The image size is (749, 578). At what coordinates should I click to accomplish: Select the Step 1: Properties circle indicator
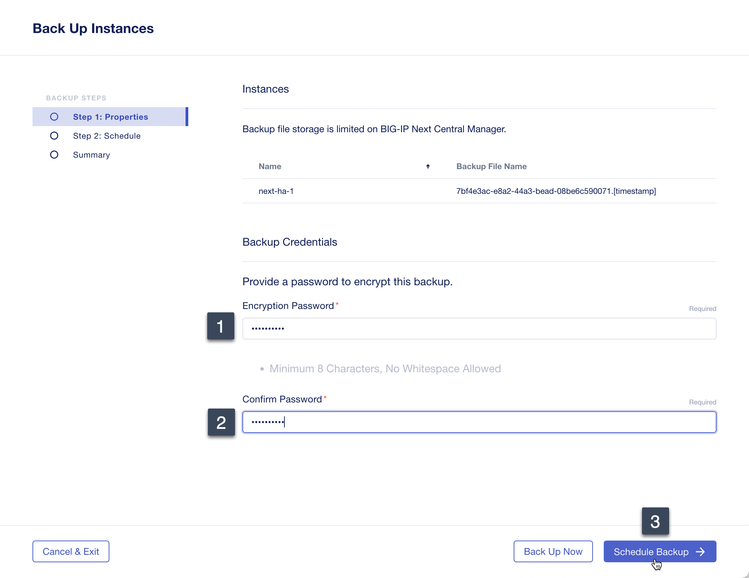(54, 117)
